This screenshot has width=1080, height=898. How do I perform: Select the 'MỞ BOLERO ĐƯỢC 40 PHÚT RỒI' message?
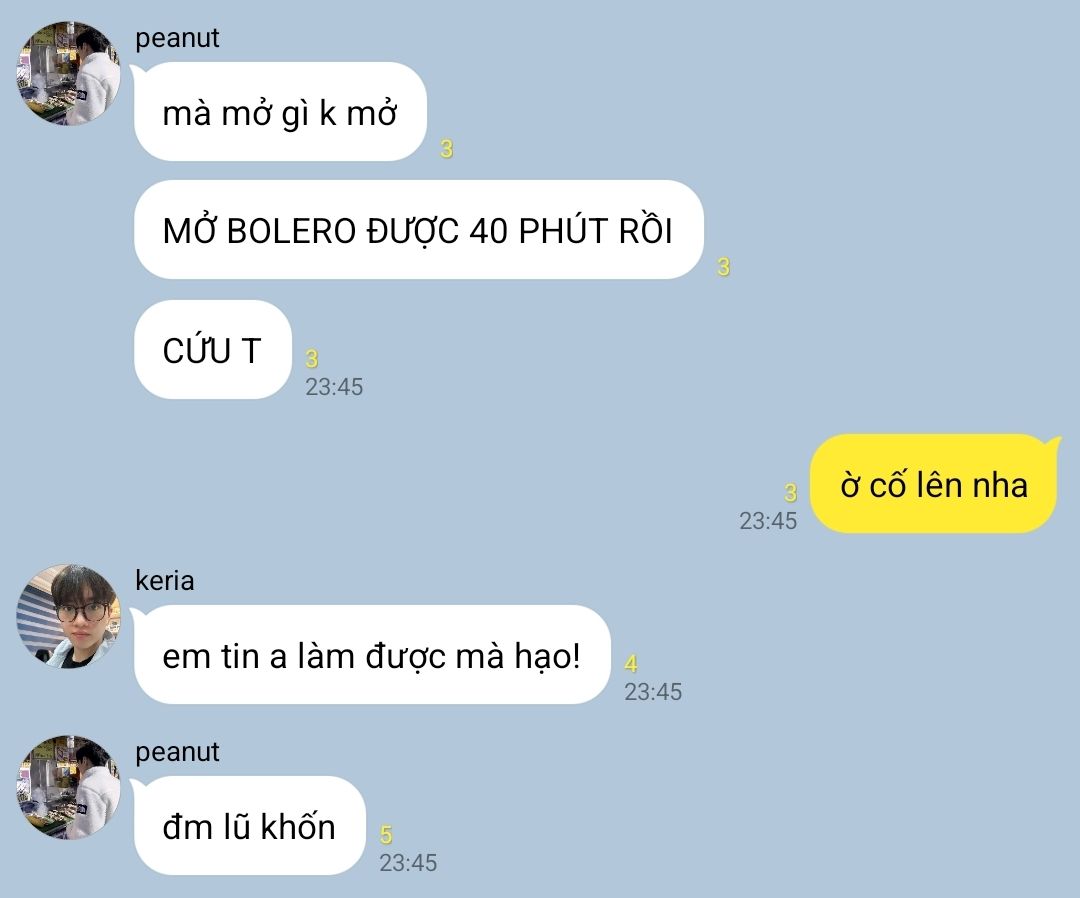[x=419, y=230]
